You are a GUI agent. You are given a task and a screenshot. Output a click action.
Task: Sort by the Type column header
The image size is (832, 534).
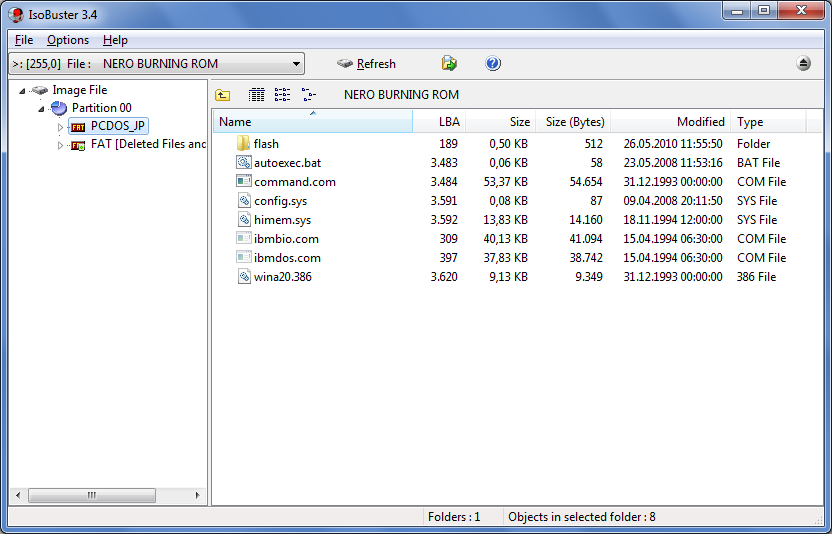768,122
